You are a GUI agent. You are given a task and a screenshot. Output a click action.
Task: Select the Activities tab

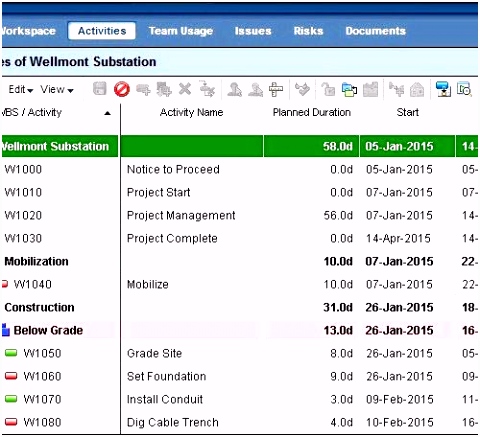(x=102, y=31)
